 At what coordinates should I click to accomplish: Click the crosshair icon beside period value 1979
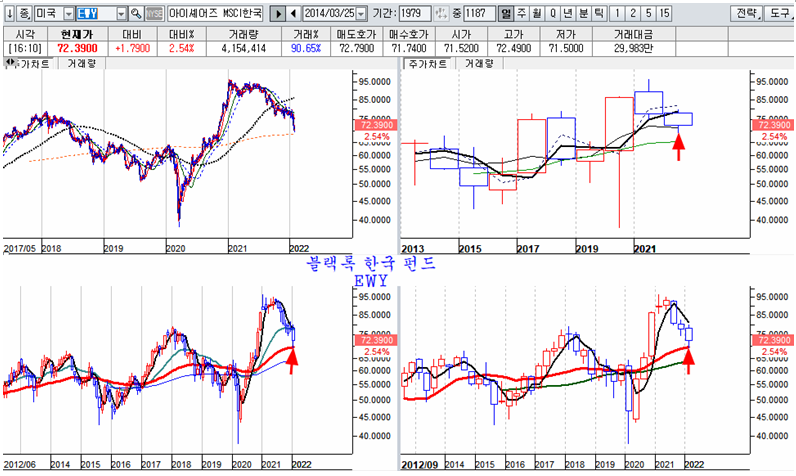441,14
